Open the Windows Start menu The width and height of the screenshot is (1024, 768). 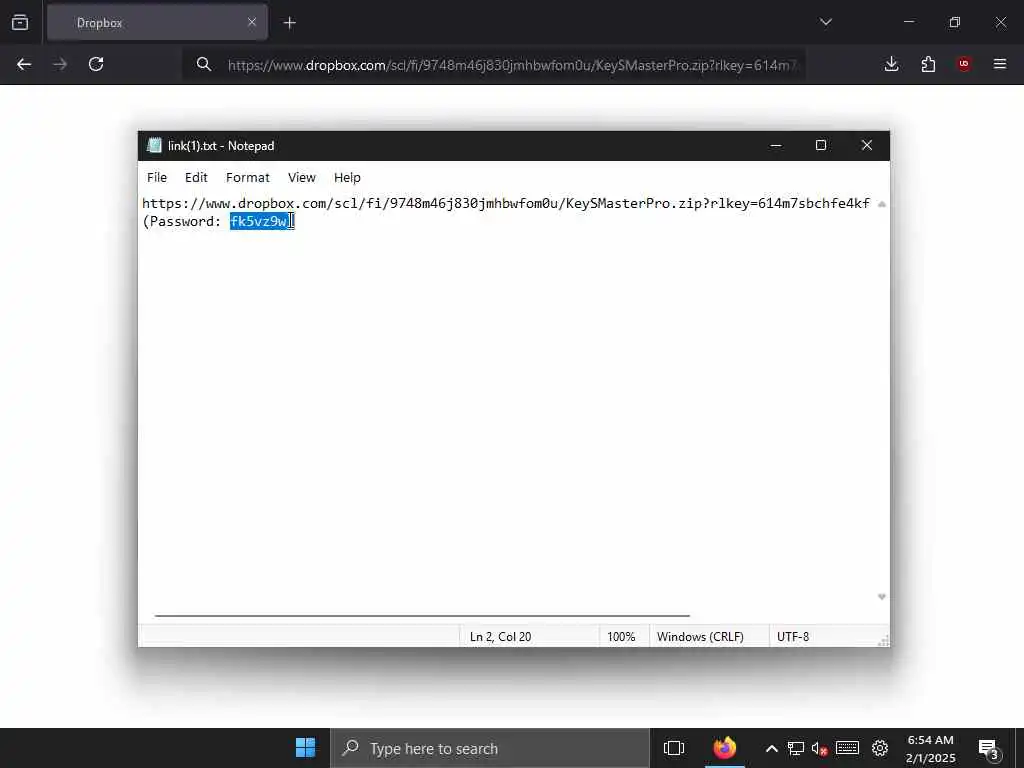305,748
